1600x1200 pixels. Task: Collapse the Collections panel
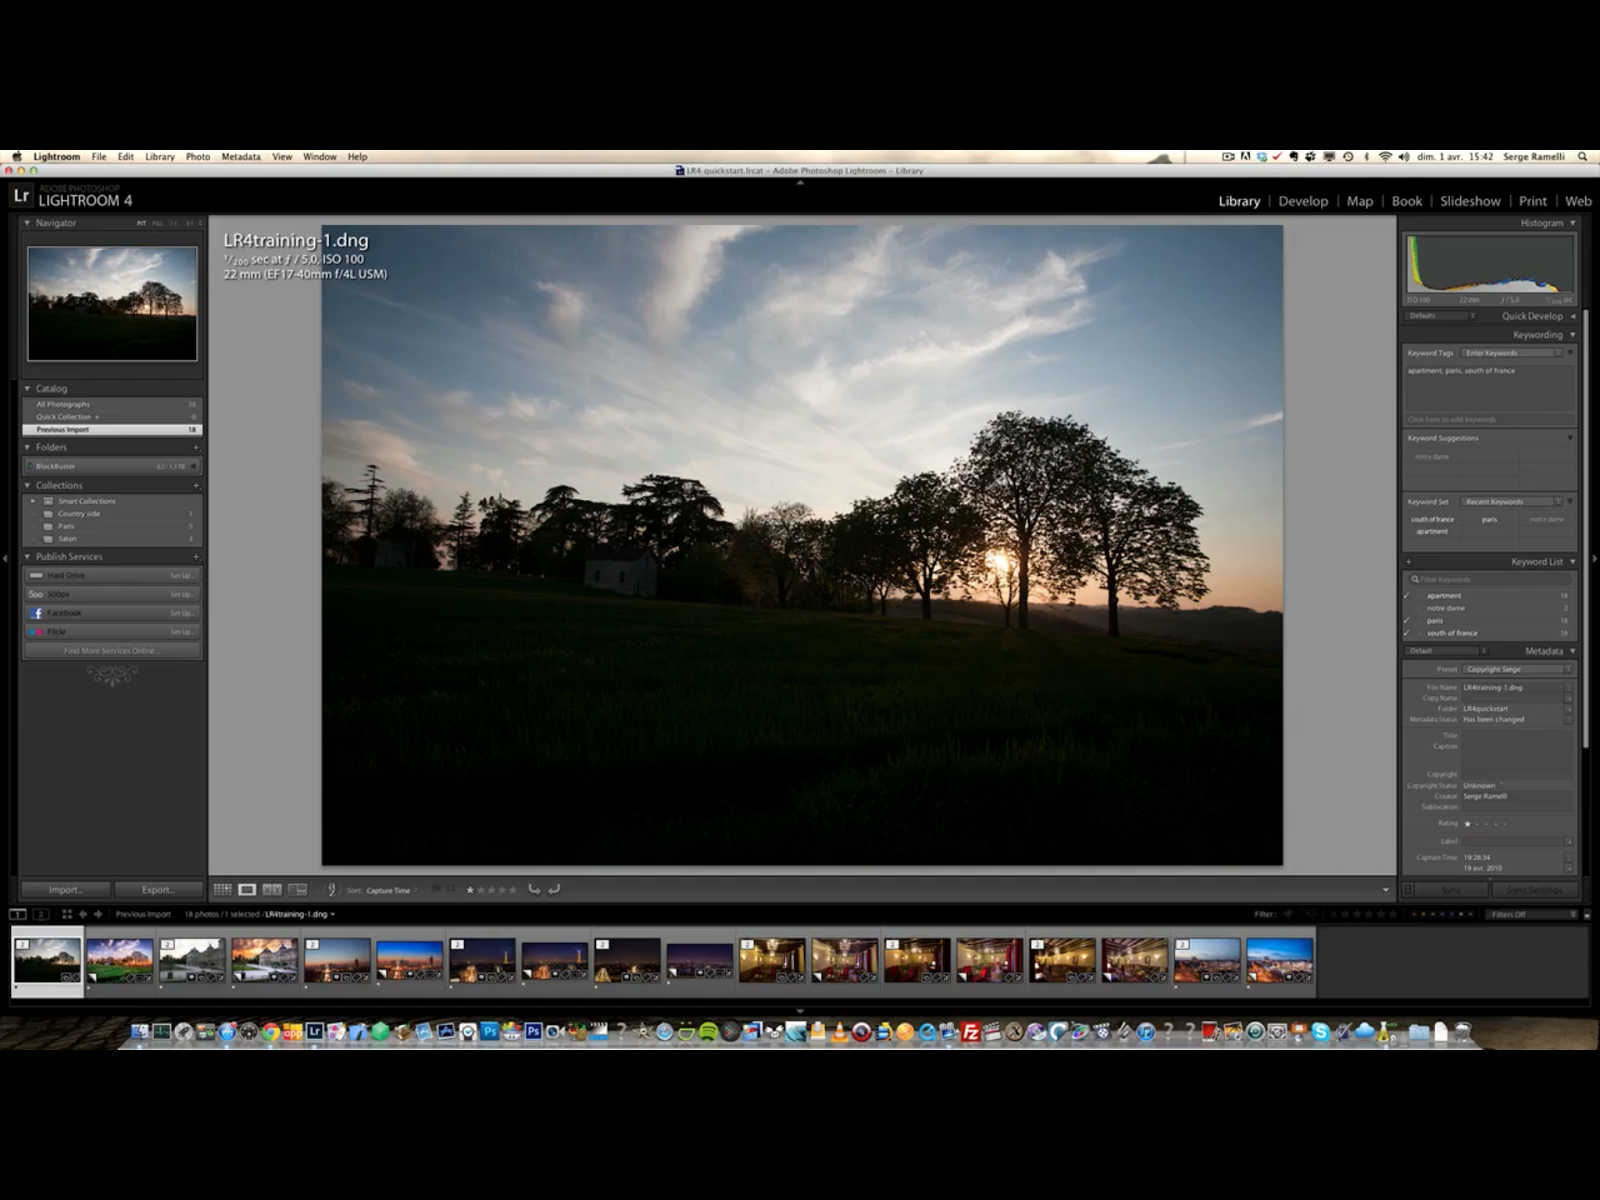27,486
